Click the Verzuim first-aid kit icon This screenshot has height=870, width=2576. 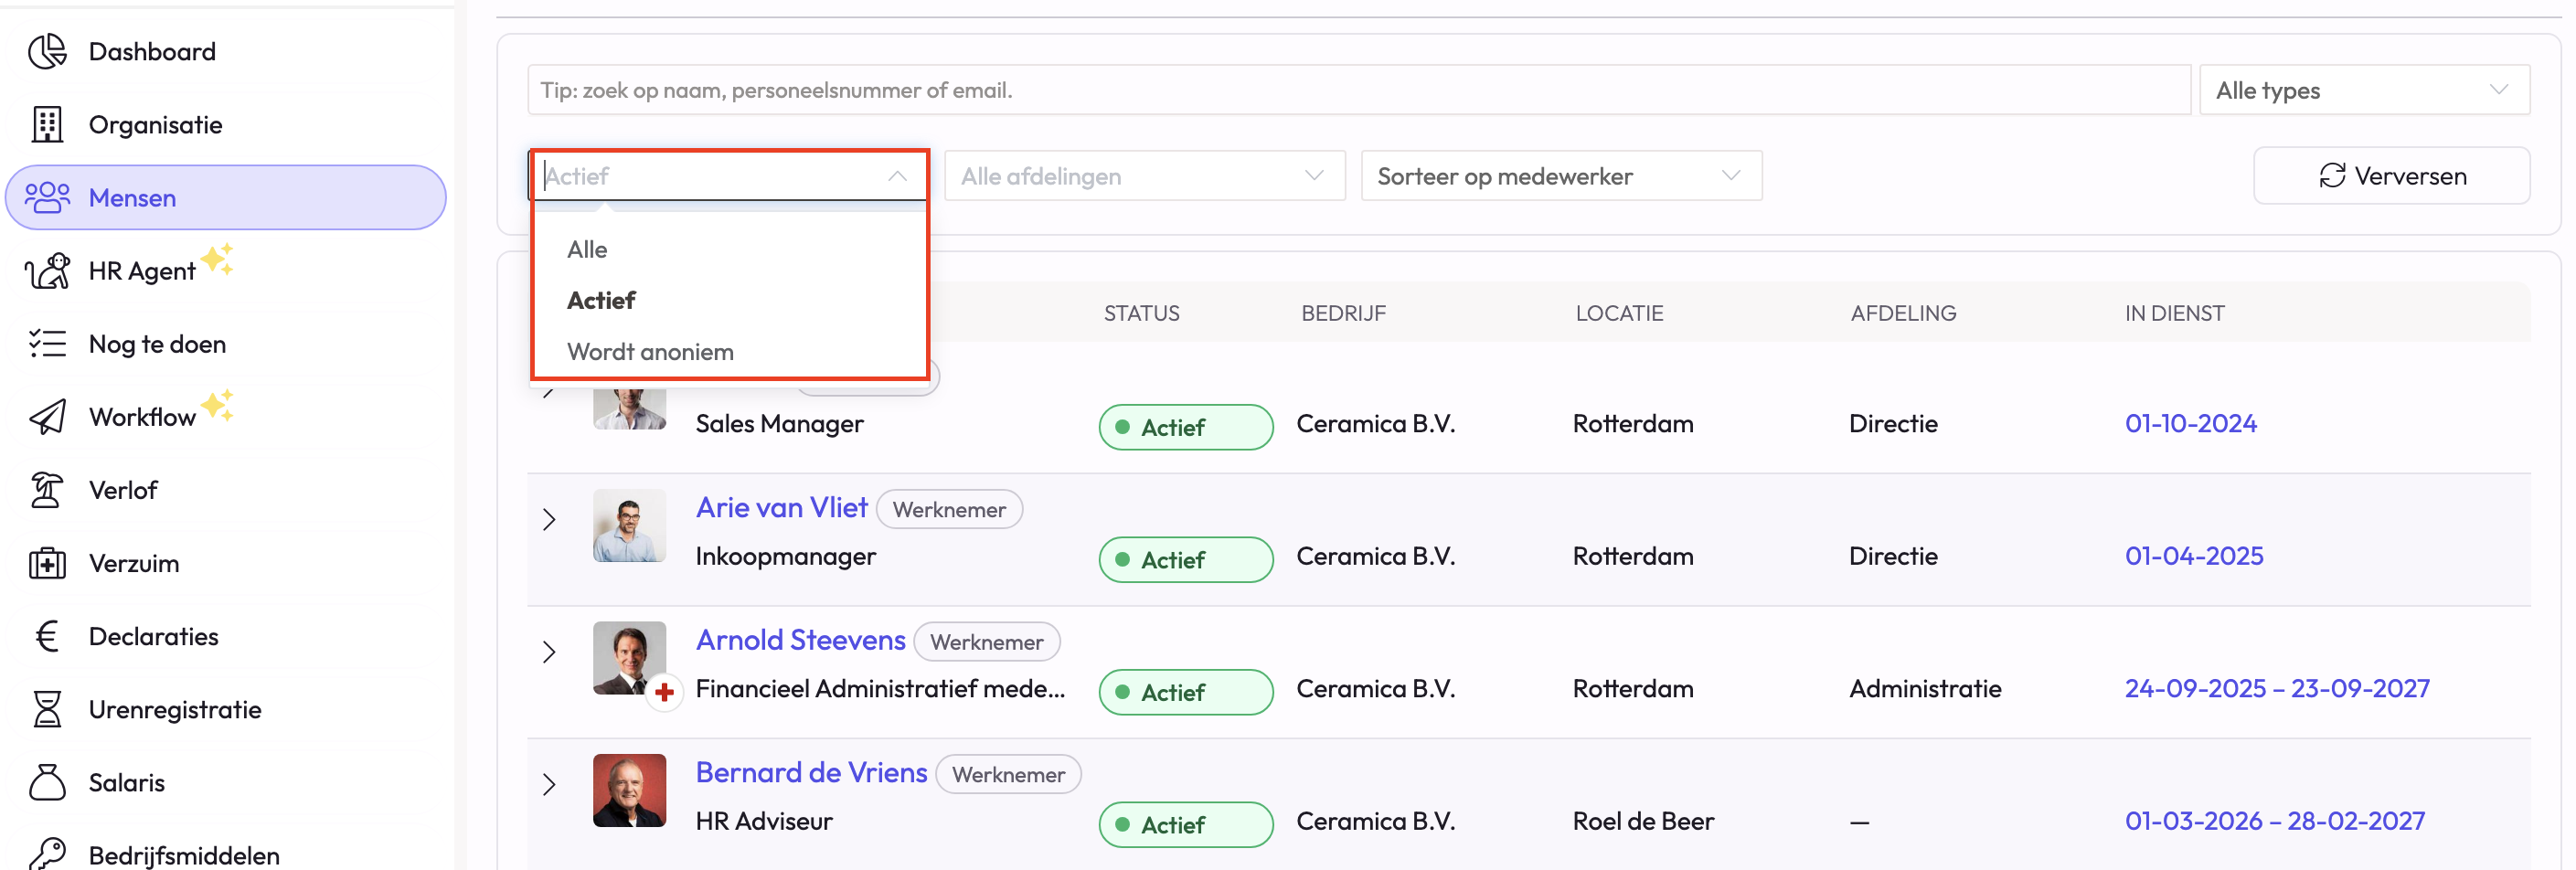pyautogui.click(x=47, y=563)
